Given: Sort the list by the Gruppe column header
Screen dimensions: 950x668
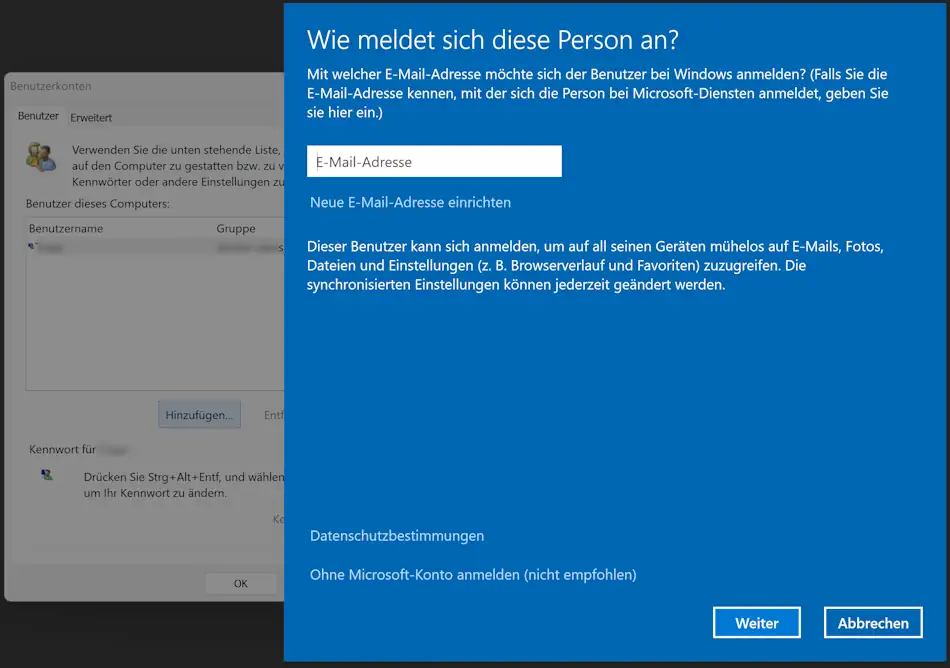Looking at the screenshot, I should click(236, 228).
